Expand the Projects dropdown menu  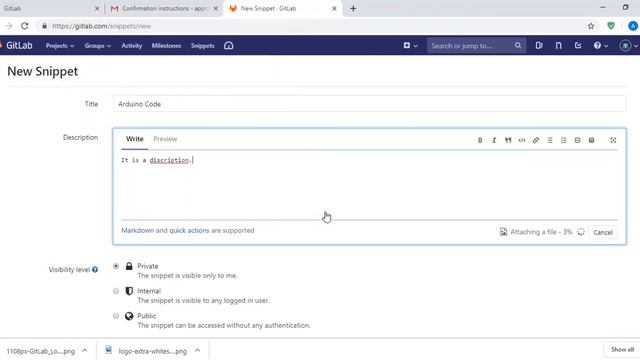click(x=60, y=46)
